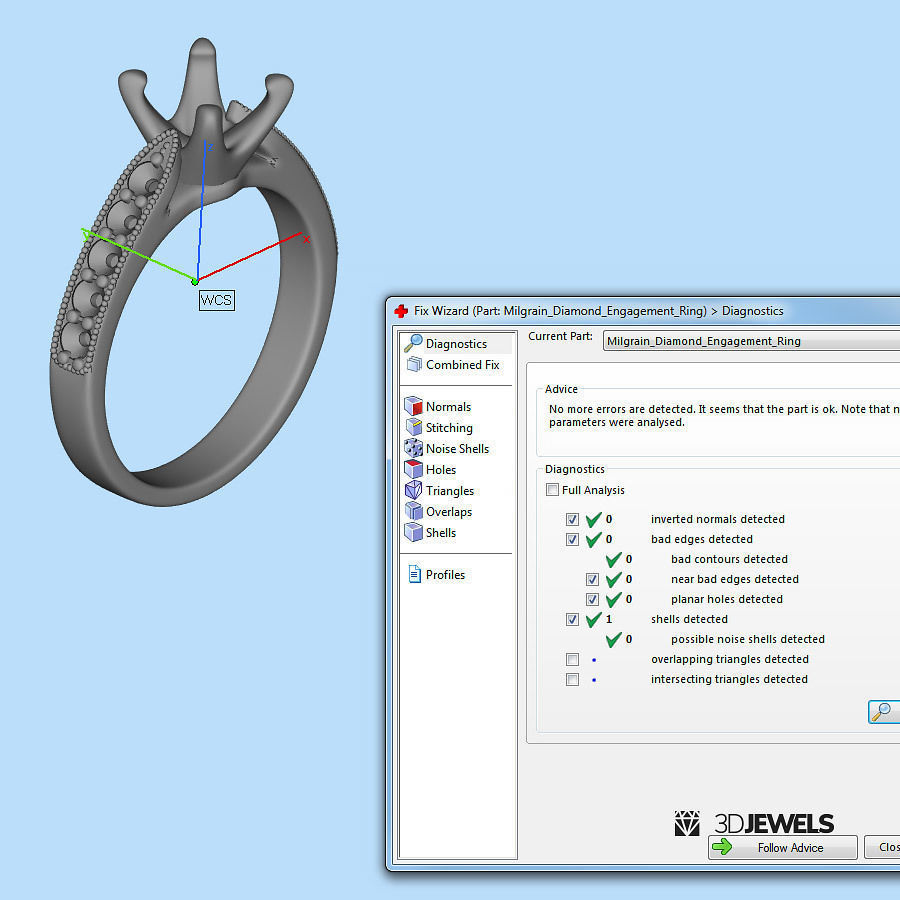The image size is (900, 900).
Task: Click the green WCS origin point
Action: point(195,281)
